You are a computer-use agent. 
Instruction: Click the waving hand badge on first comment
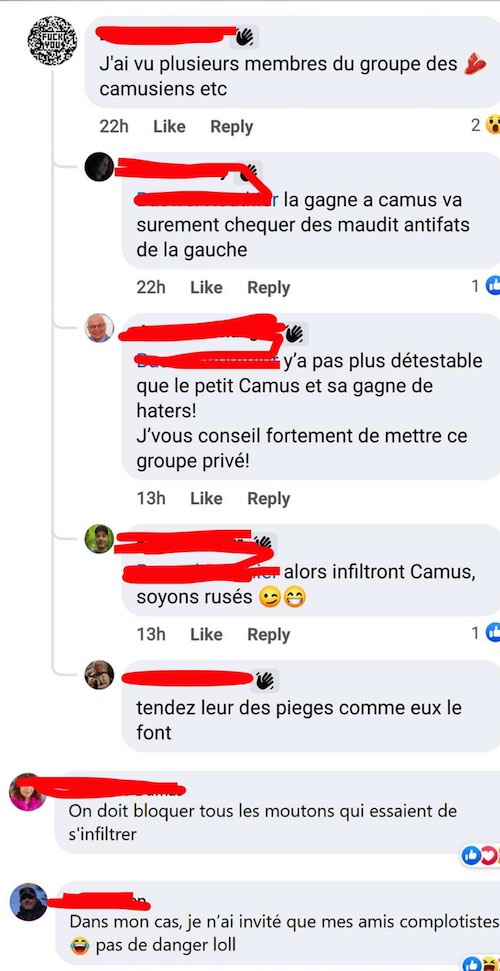244,37
